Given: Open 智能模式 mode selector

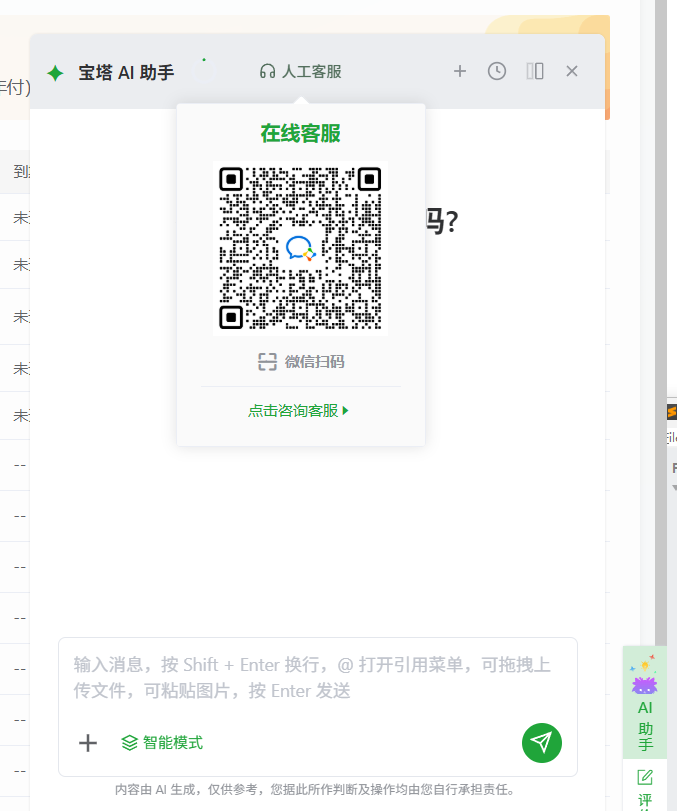Looking at the screenshot, I should pos(162,743).
